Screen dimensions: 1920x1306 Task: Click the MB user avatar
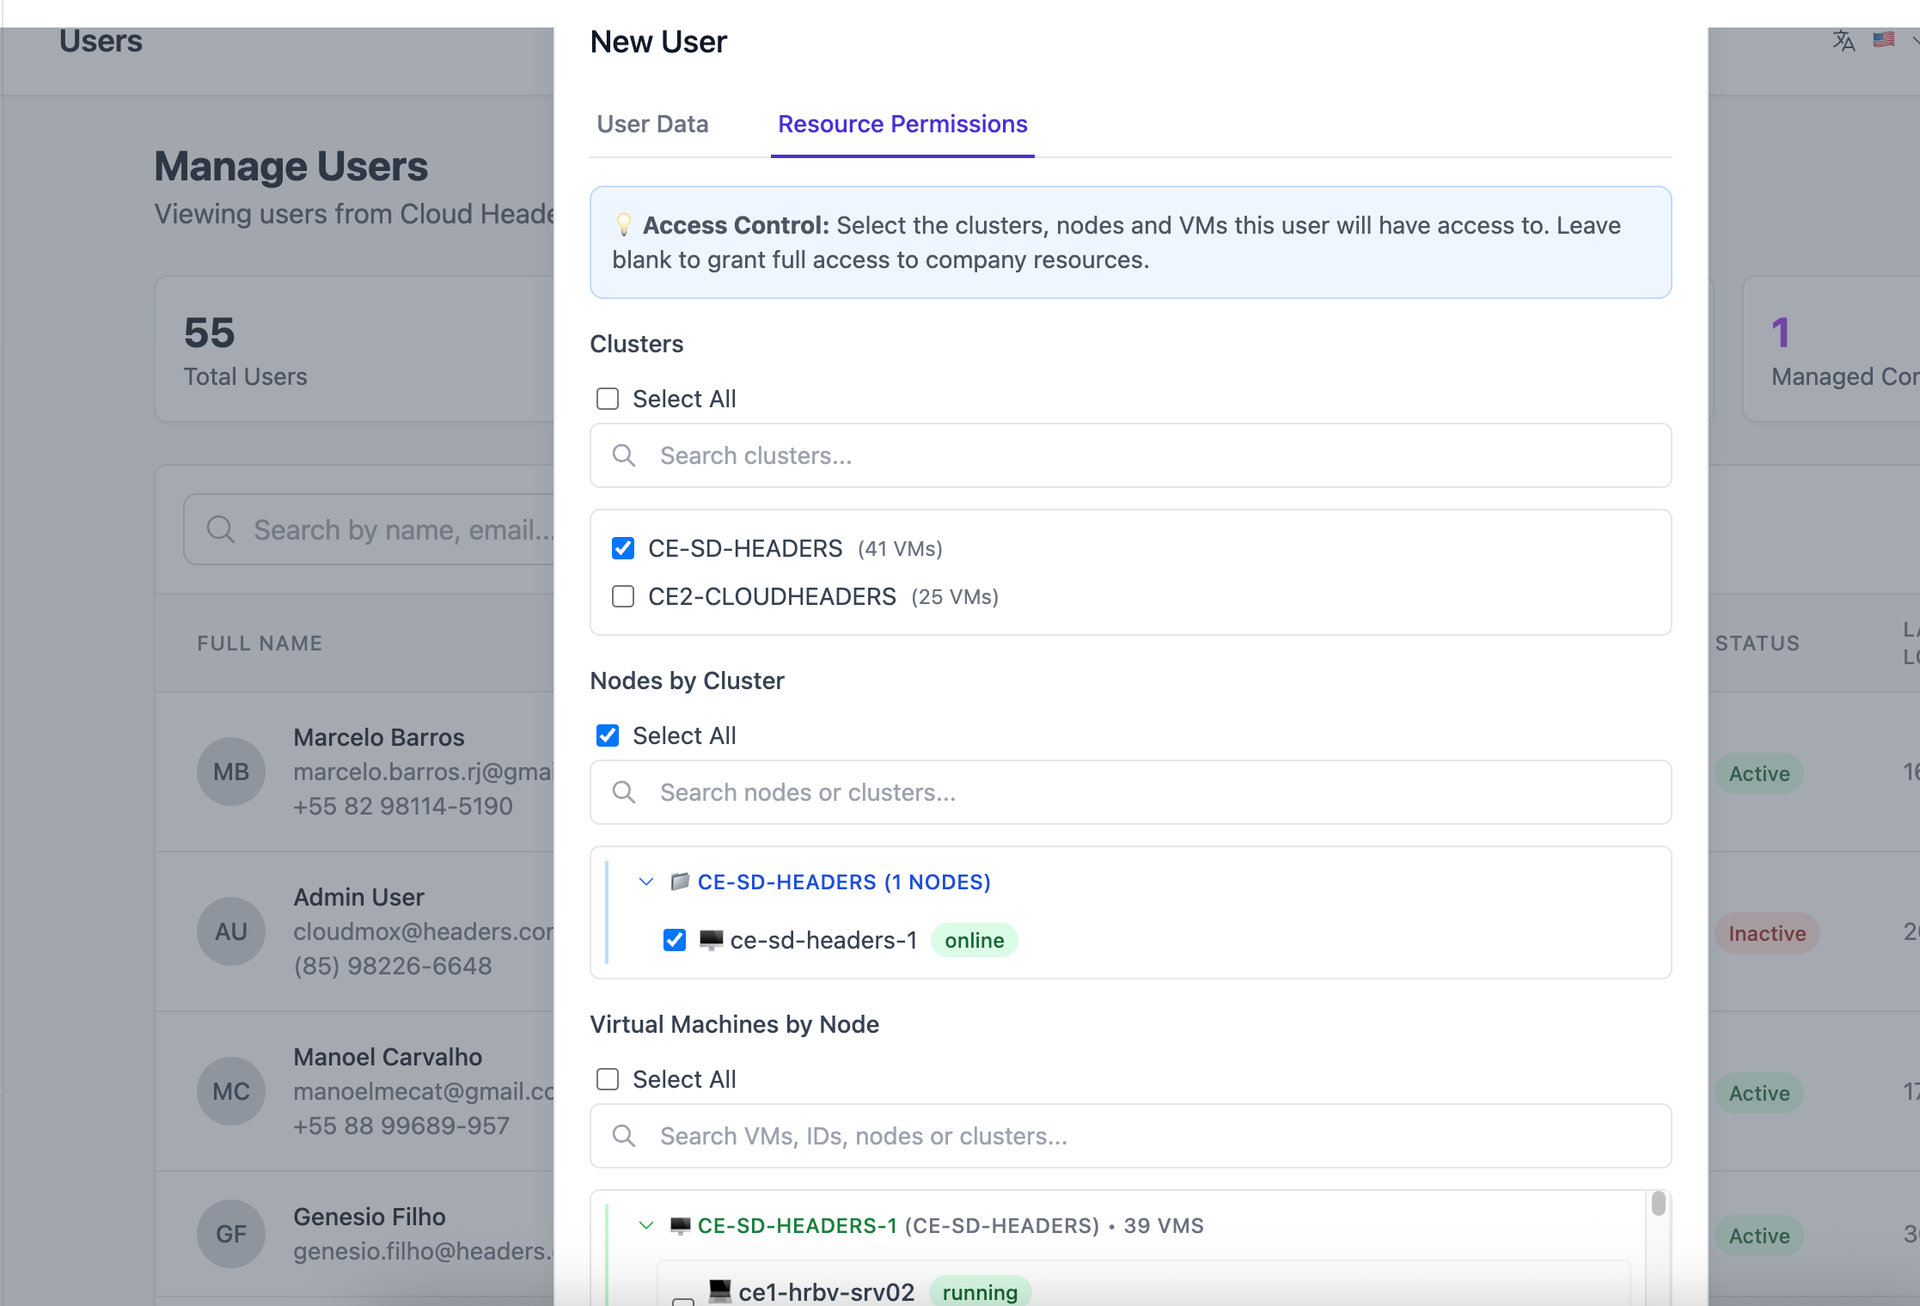point(231,772)
